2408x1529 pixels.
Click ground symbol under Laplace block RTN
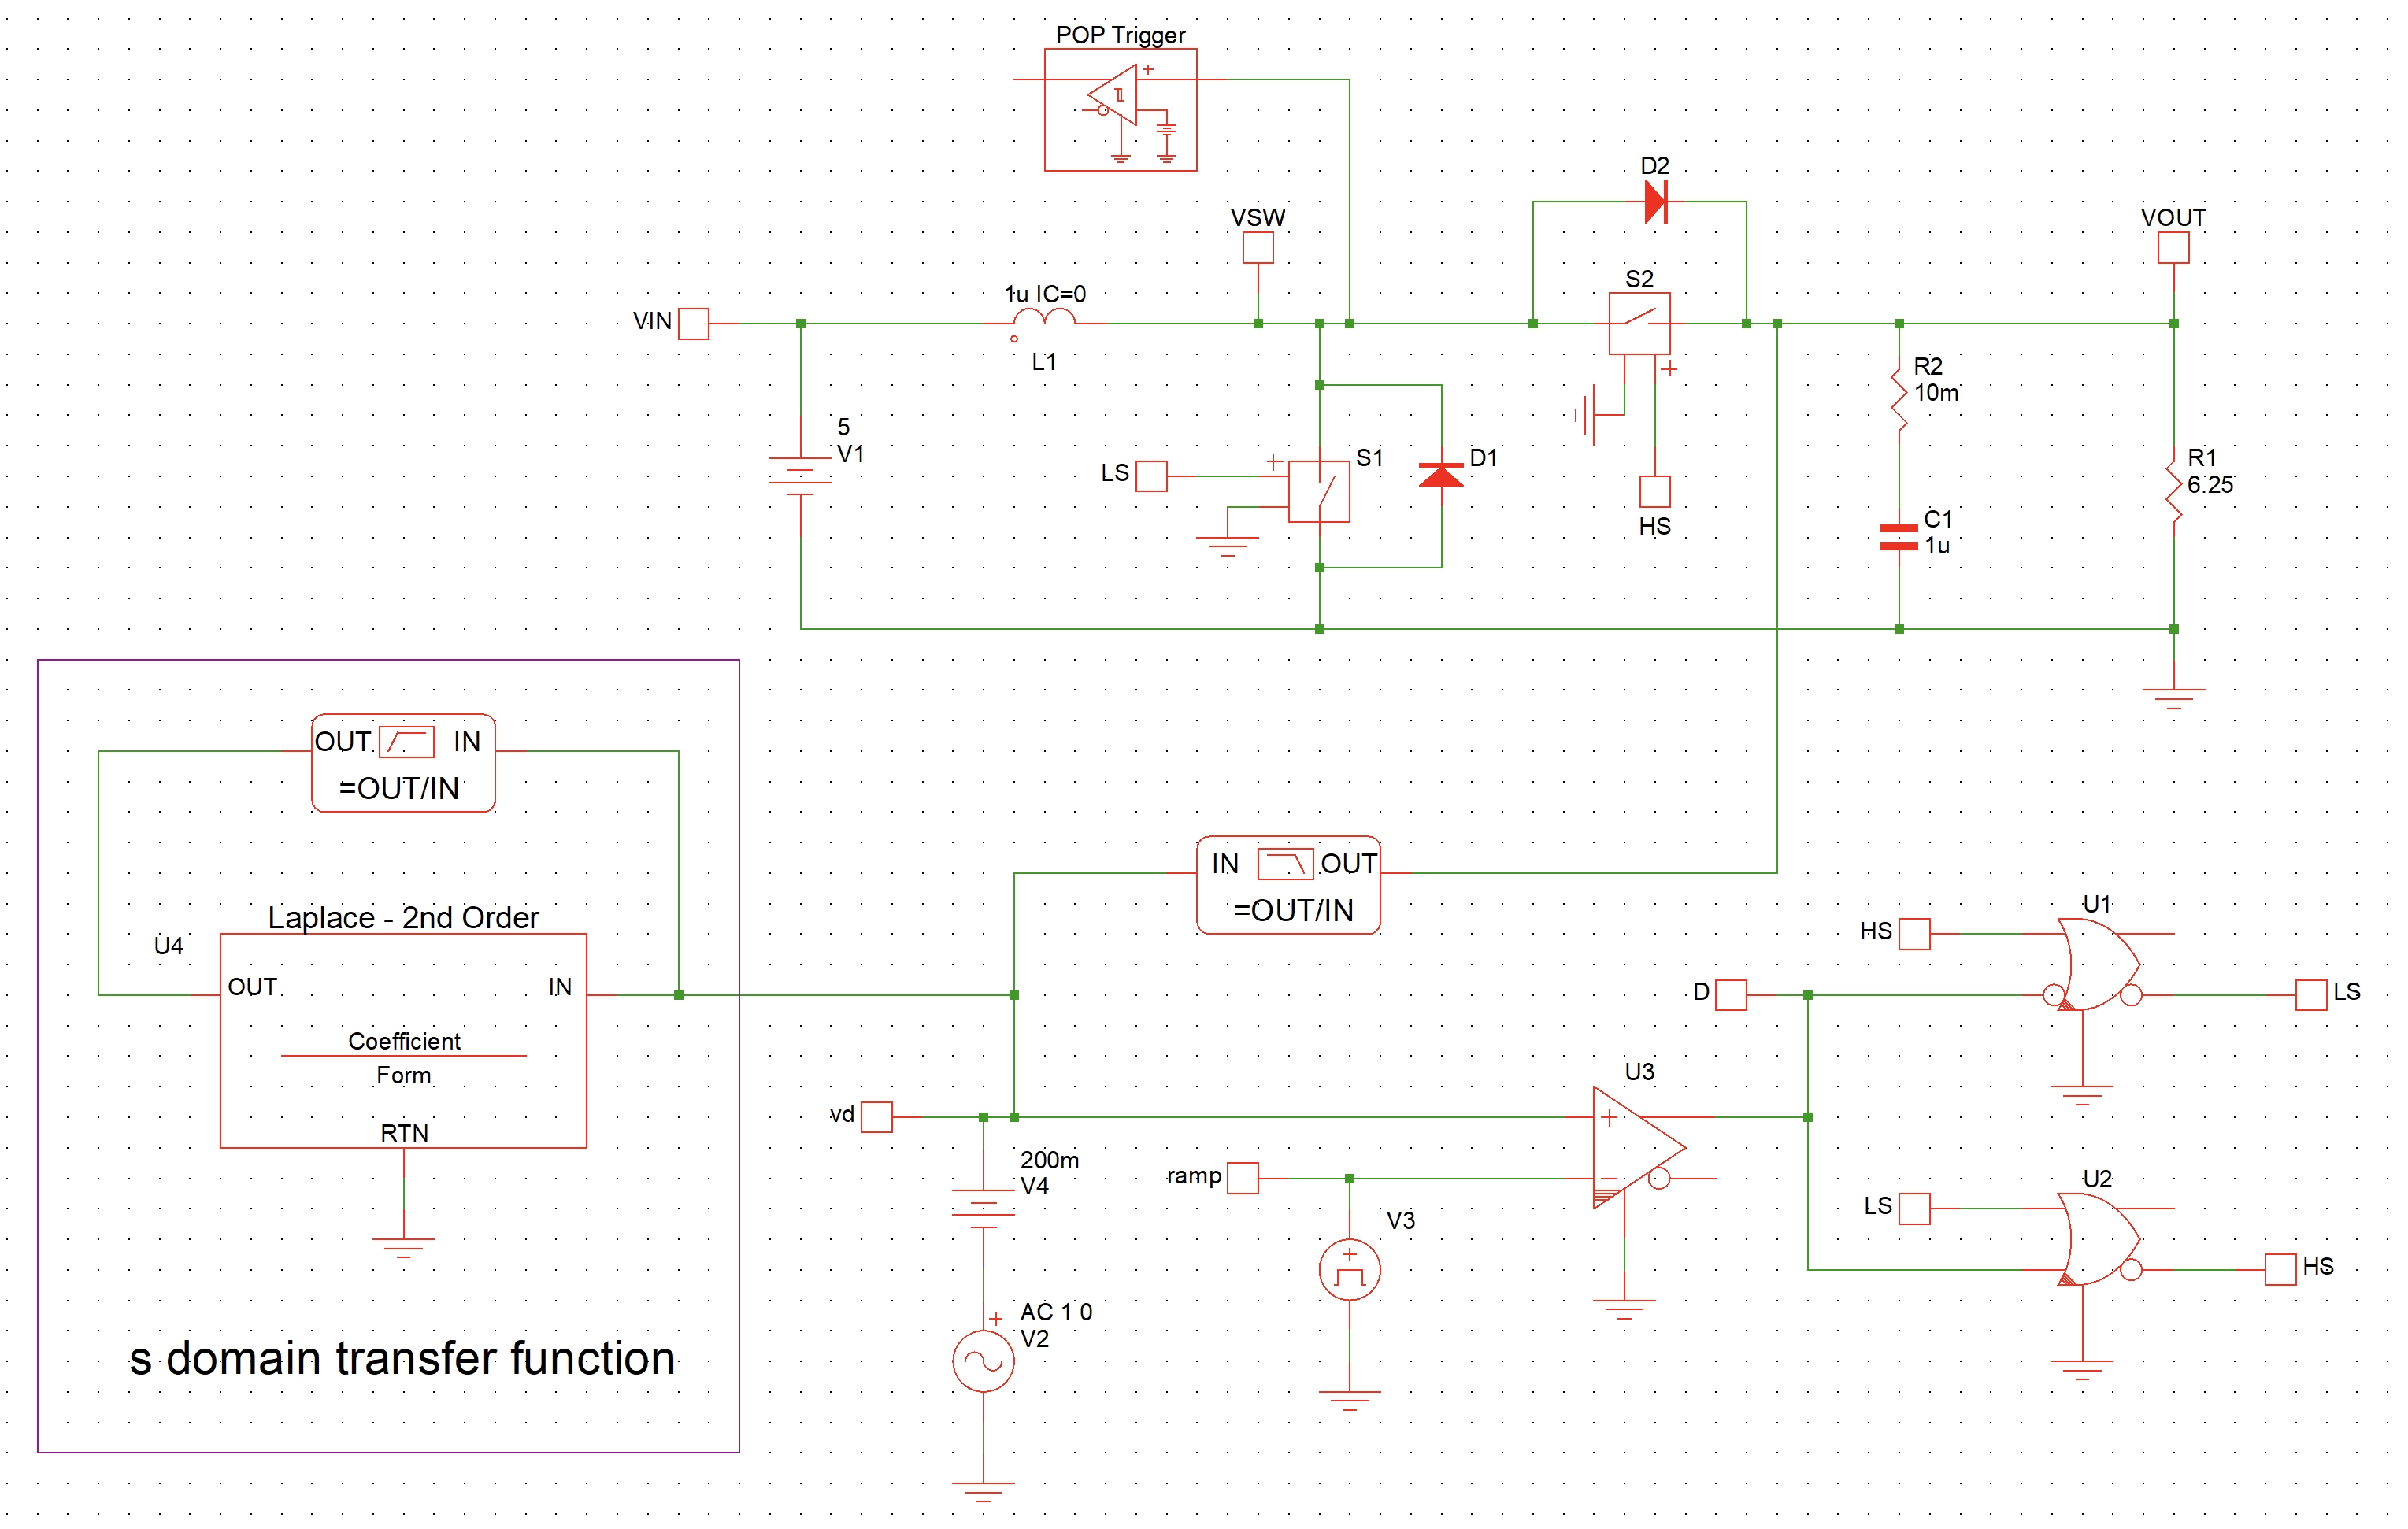click(x=403, y=1248)
